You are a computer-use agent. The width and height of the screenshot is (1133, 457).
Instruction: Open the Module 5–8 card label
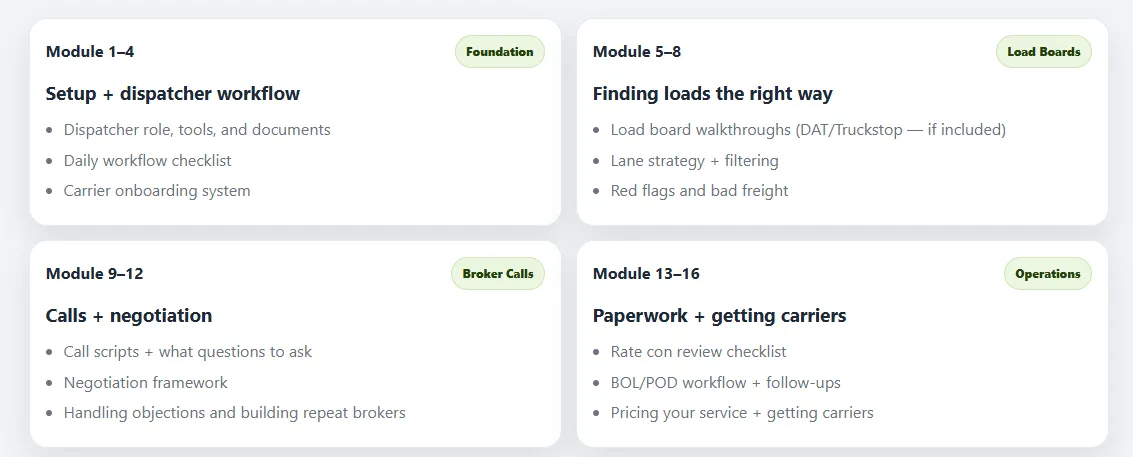click(x=637, y=52)
